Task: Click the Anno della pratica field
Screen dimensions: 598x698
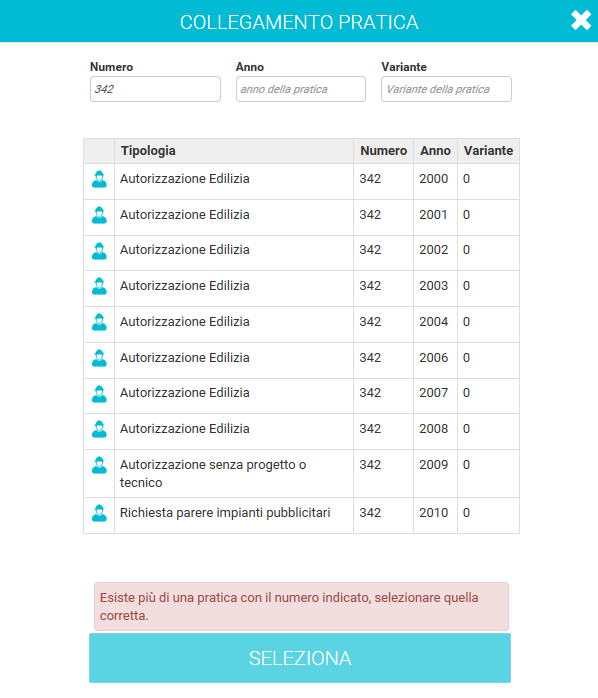Action: pyautogui.click(x=301, y=89)
